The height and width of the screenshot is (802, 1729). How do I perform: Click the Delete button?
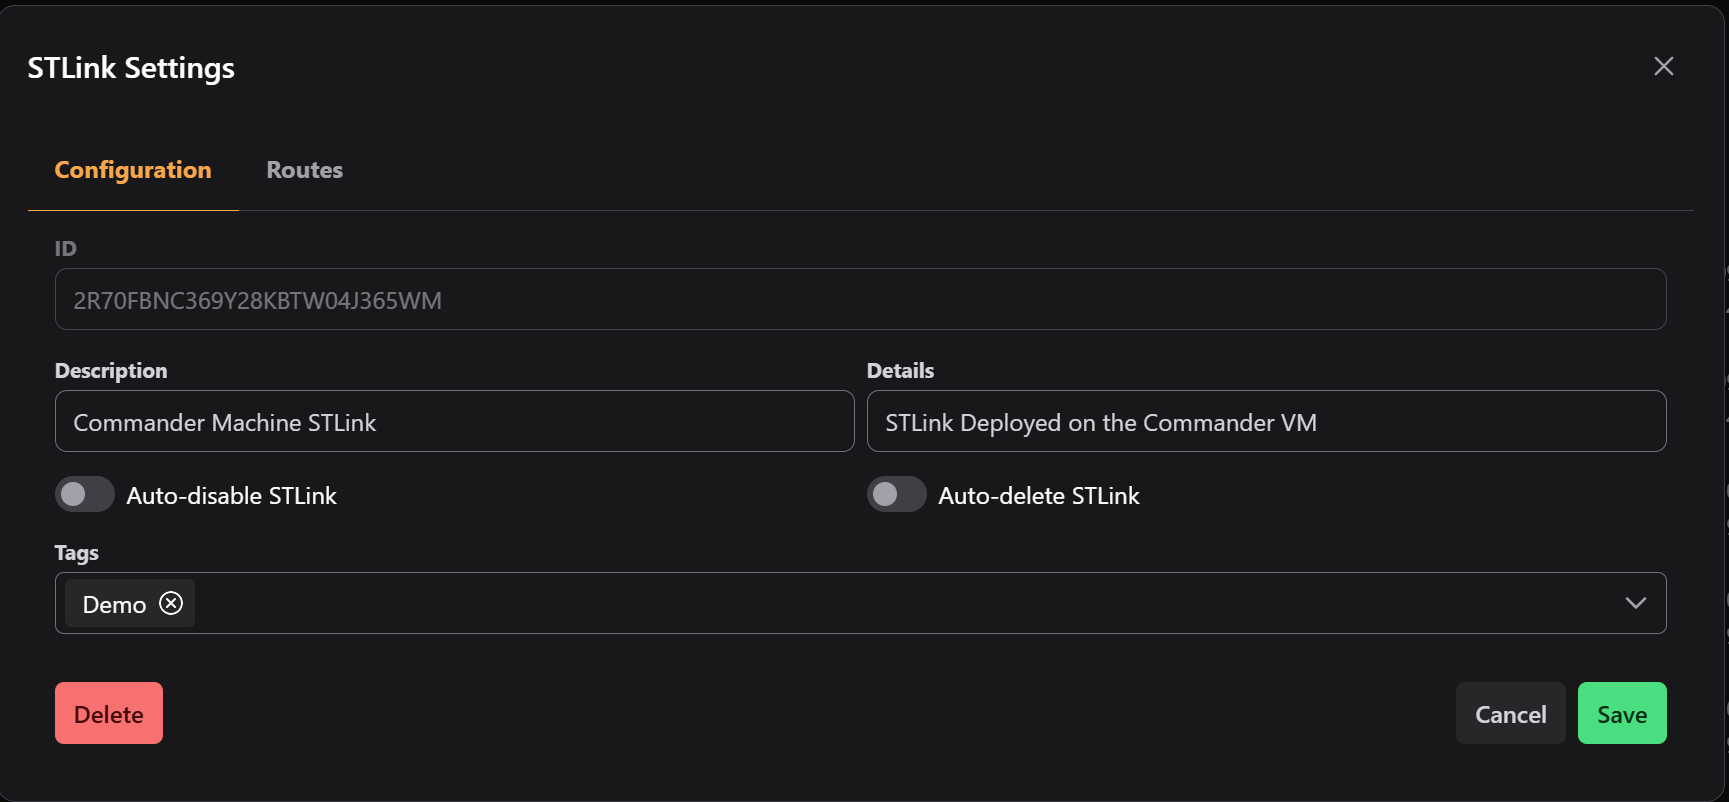coord(108,713)
